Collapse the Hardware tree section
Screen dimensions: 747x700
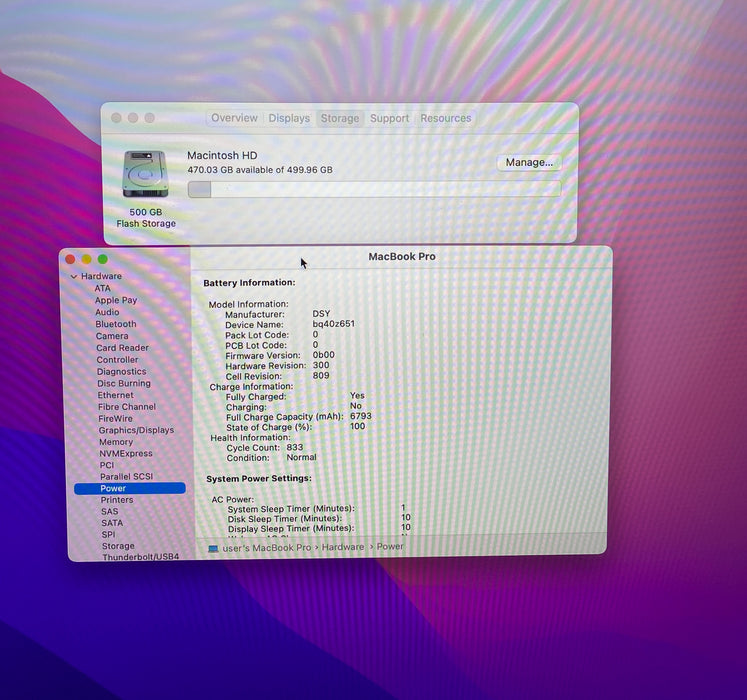[x=74, y=276]
